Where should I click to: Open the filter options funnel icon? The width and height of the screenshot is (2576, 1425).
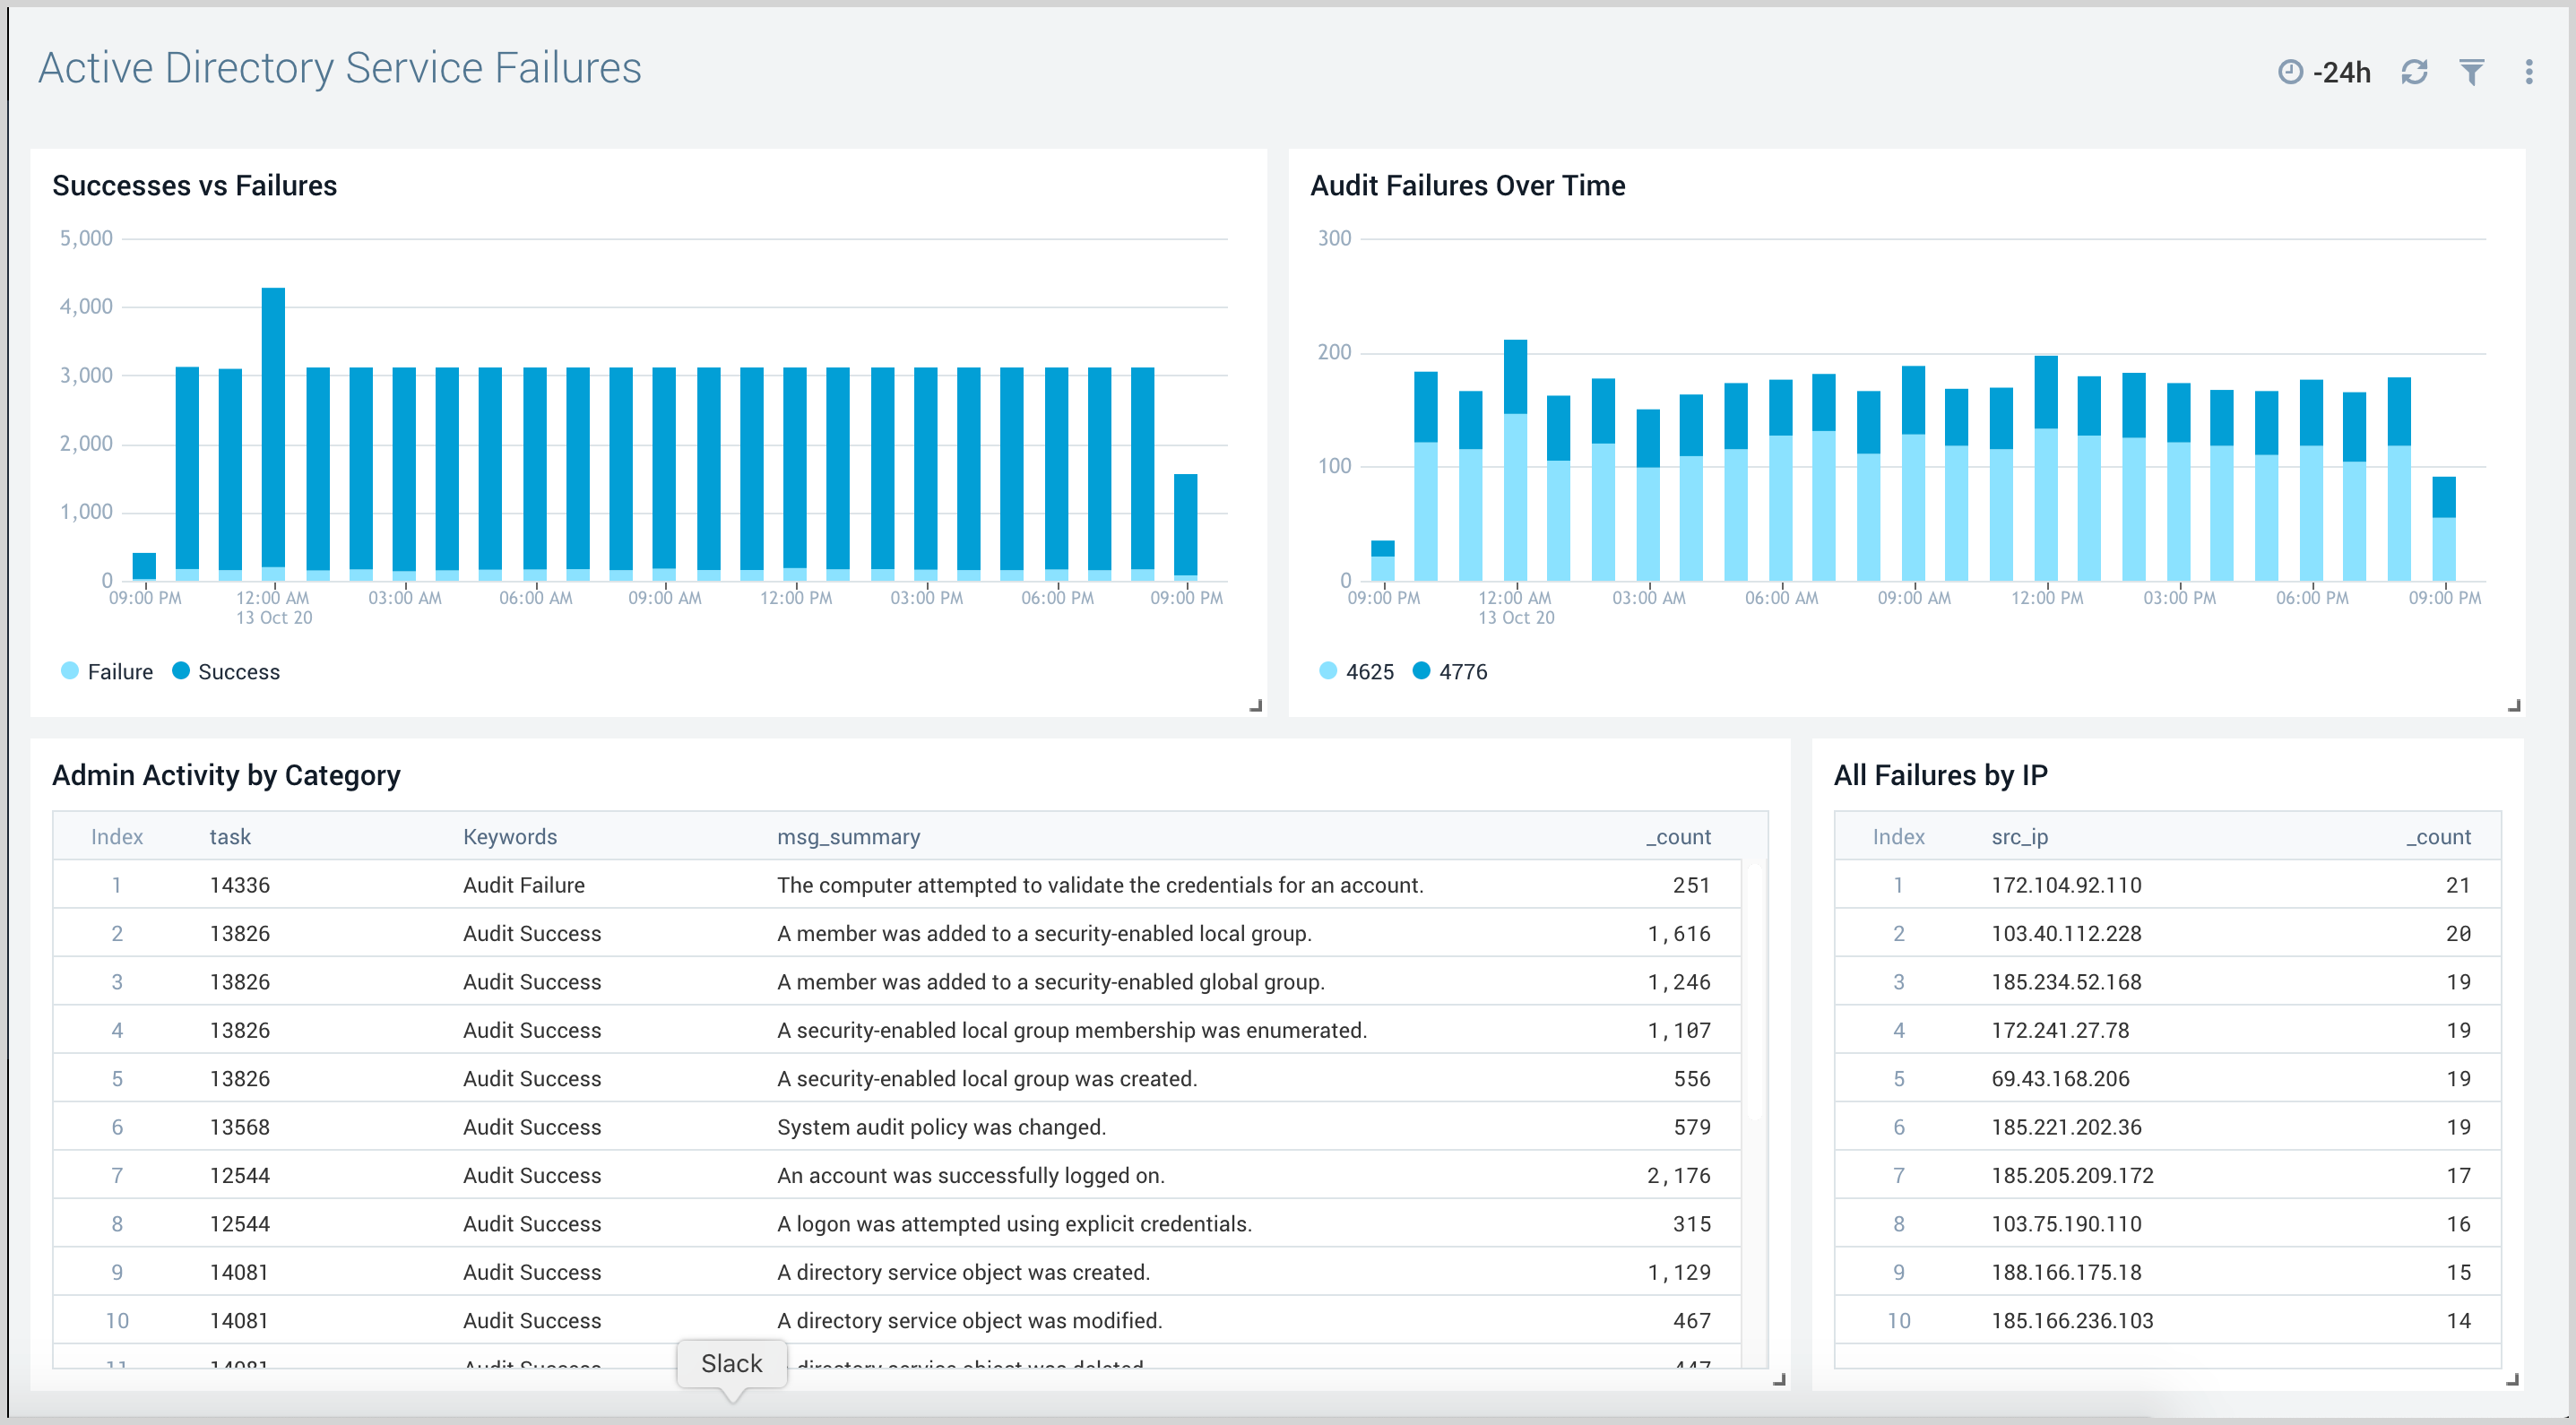click(2472, 71)
